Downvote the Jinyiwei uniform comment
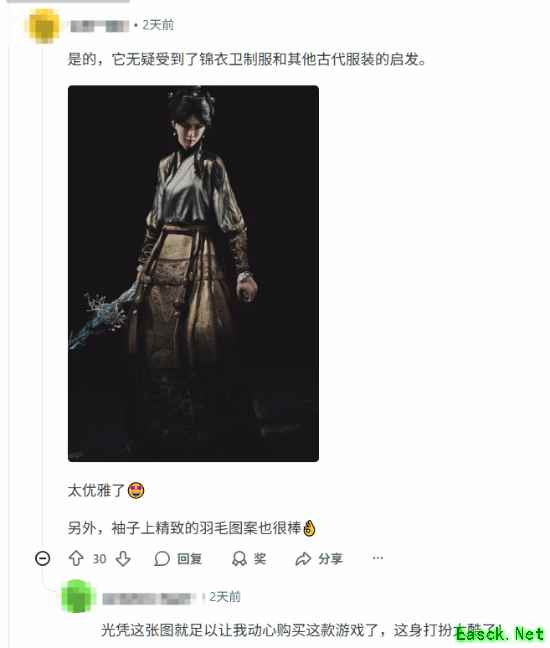Screen dimensions: 550x648 [123, 559]
